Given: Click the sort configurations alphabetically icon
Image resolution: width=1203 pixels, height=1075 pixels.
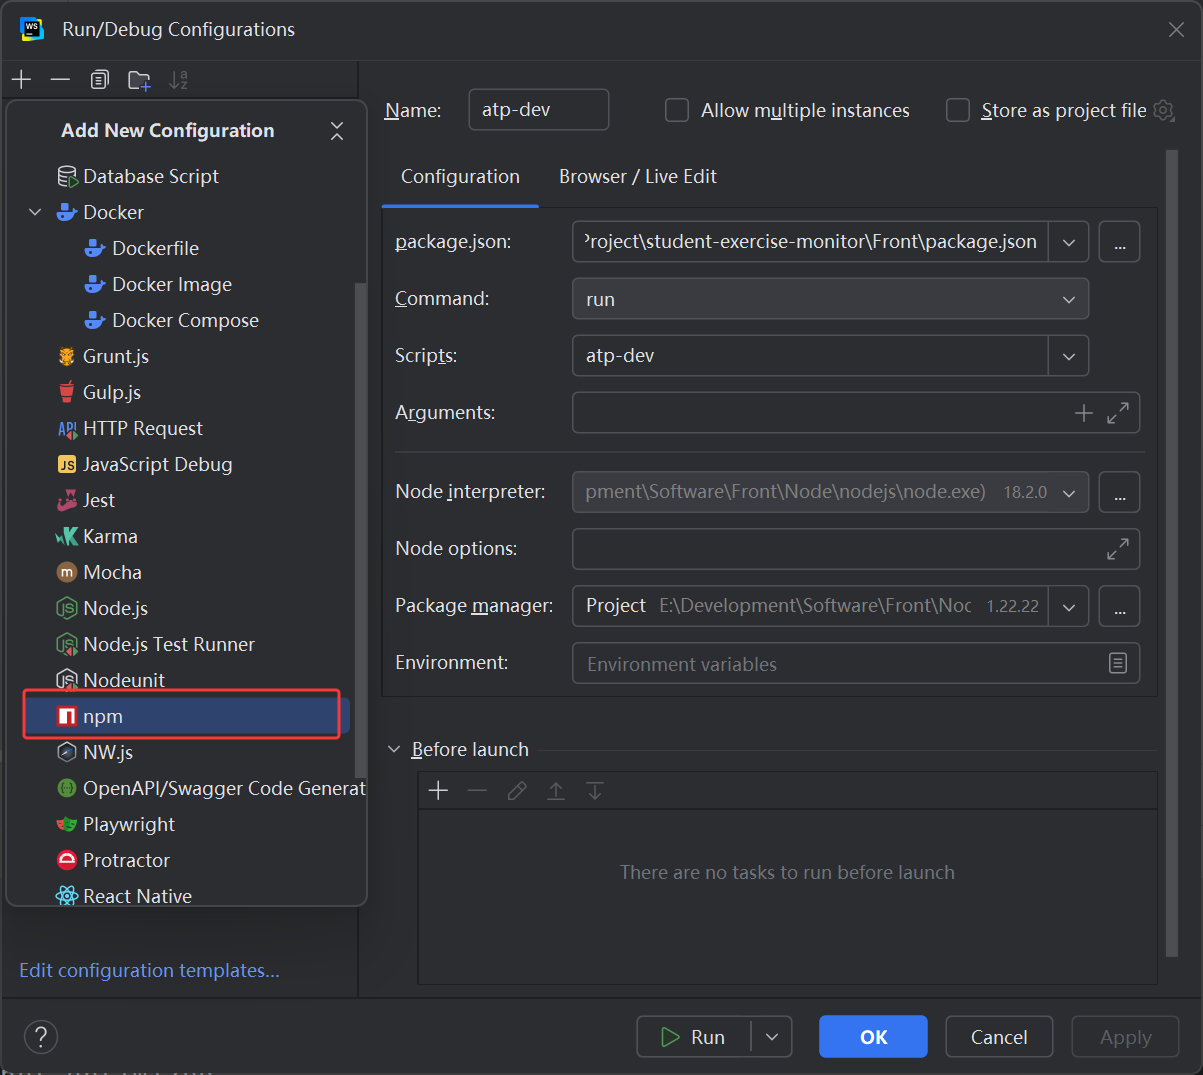Looking at the screenshot, I should click(178, 80).
